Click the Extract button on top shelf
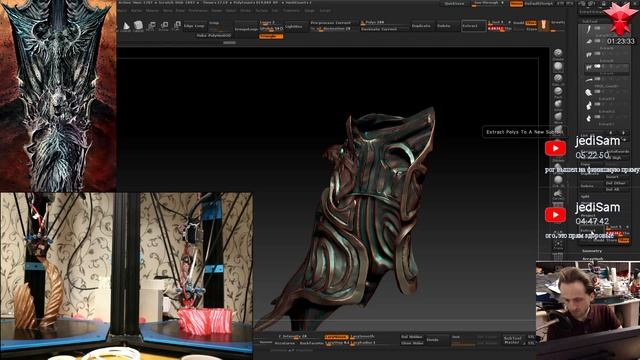Viewport: 640px width, 360px height. tap(473, 26)
